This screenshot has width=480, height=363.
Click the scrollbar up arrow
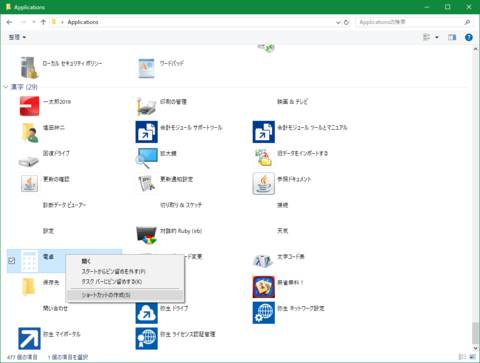coord(475,49)
